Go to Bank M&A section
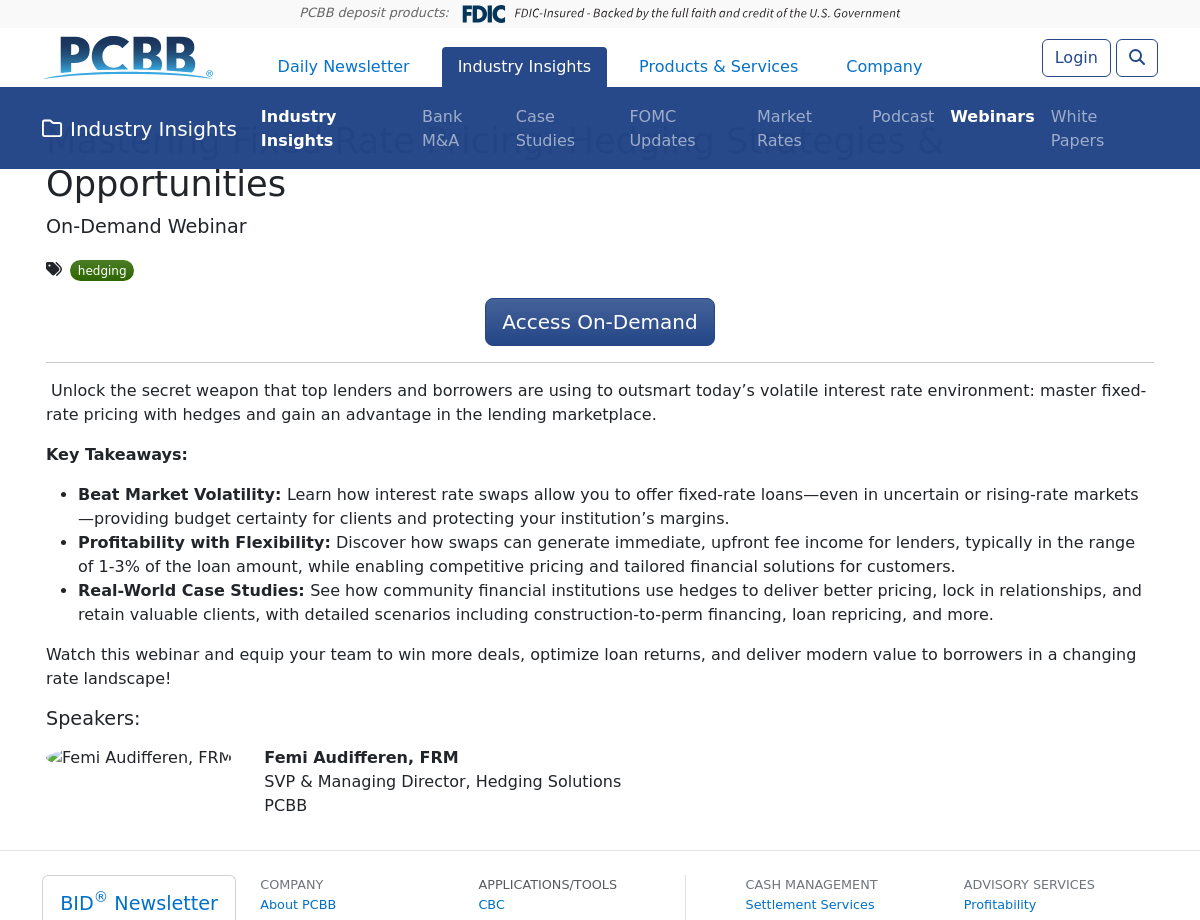 point(441,129)
